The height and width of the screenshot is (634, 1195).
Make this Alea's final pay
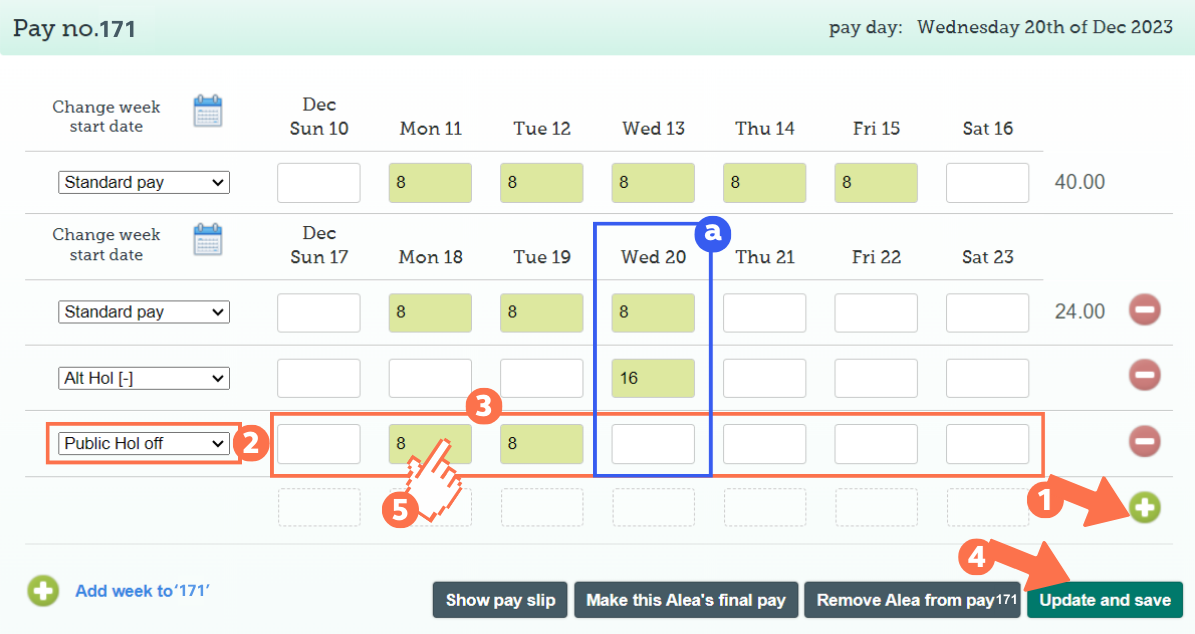click(x=685, y=600)
